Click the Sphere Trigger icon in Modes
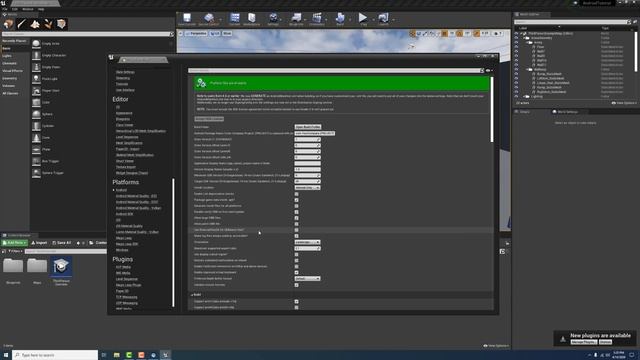 tap(36, 173)
